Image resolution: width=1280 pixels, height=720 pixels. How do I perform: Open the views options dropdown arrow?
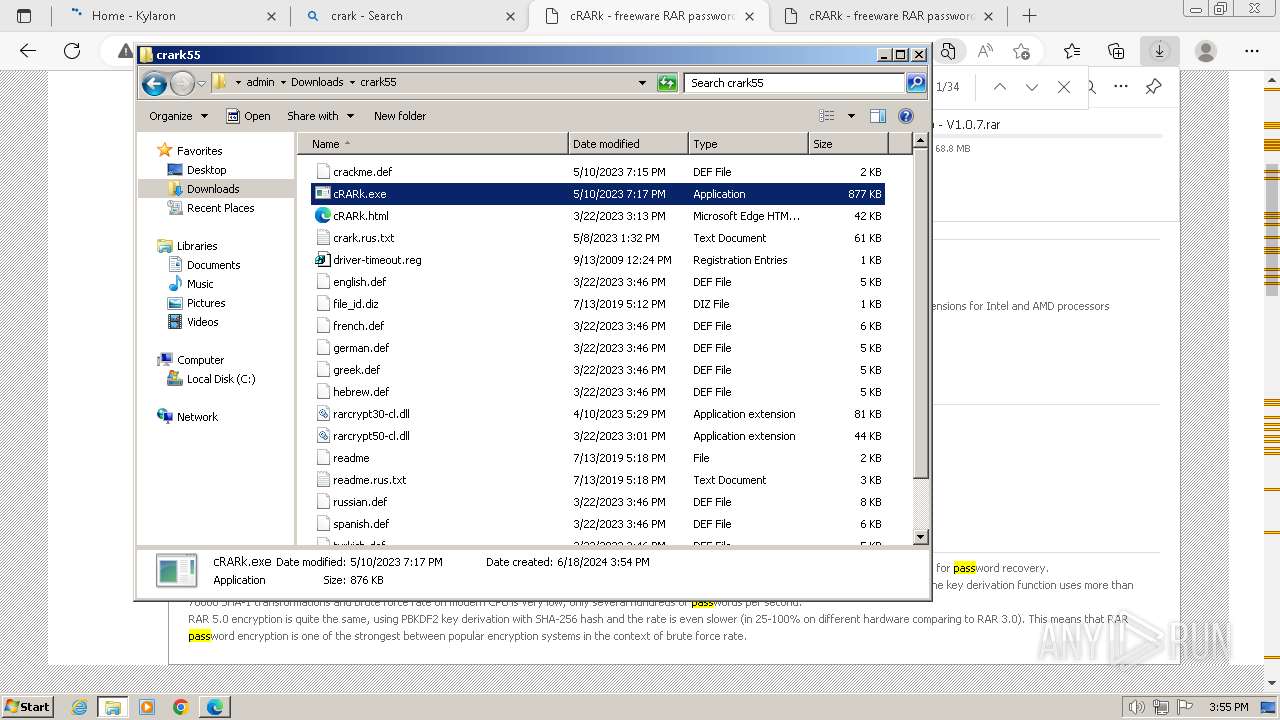pos(851,116)
